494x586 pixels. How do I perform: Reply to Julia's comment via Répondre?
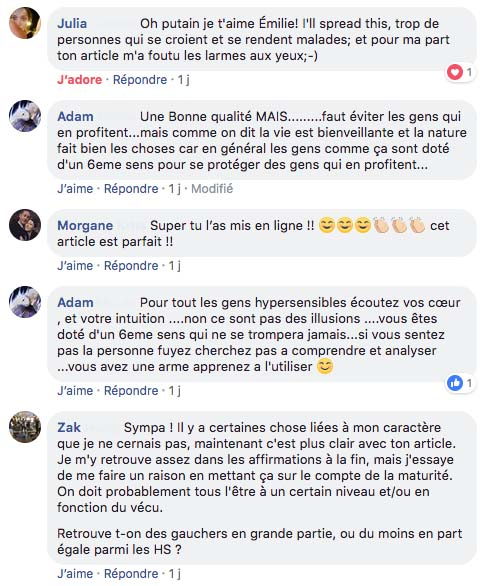140,80
